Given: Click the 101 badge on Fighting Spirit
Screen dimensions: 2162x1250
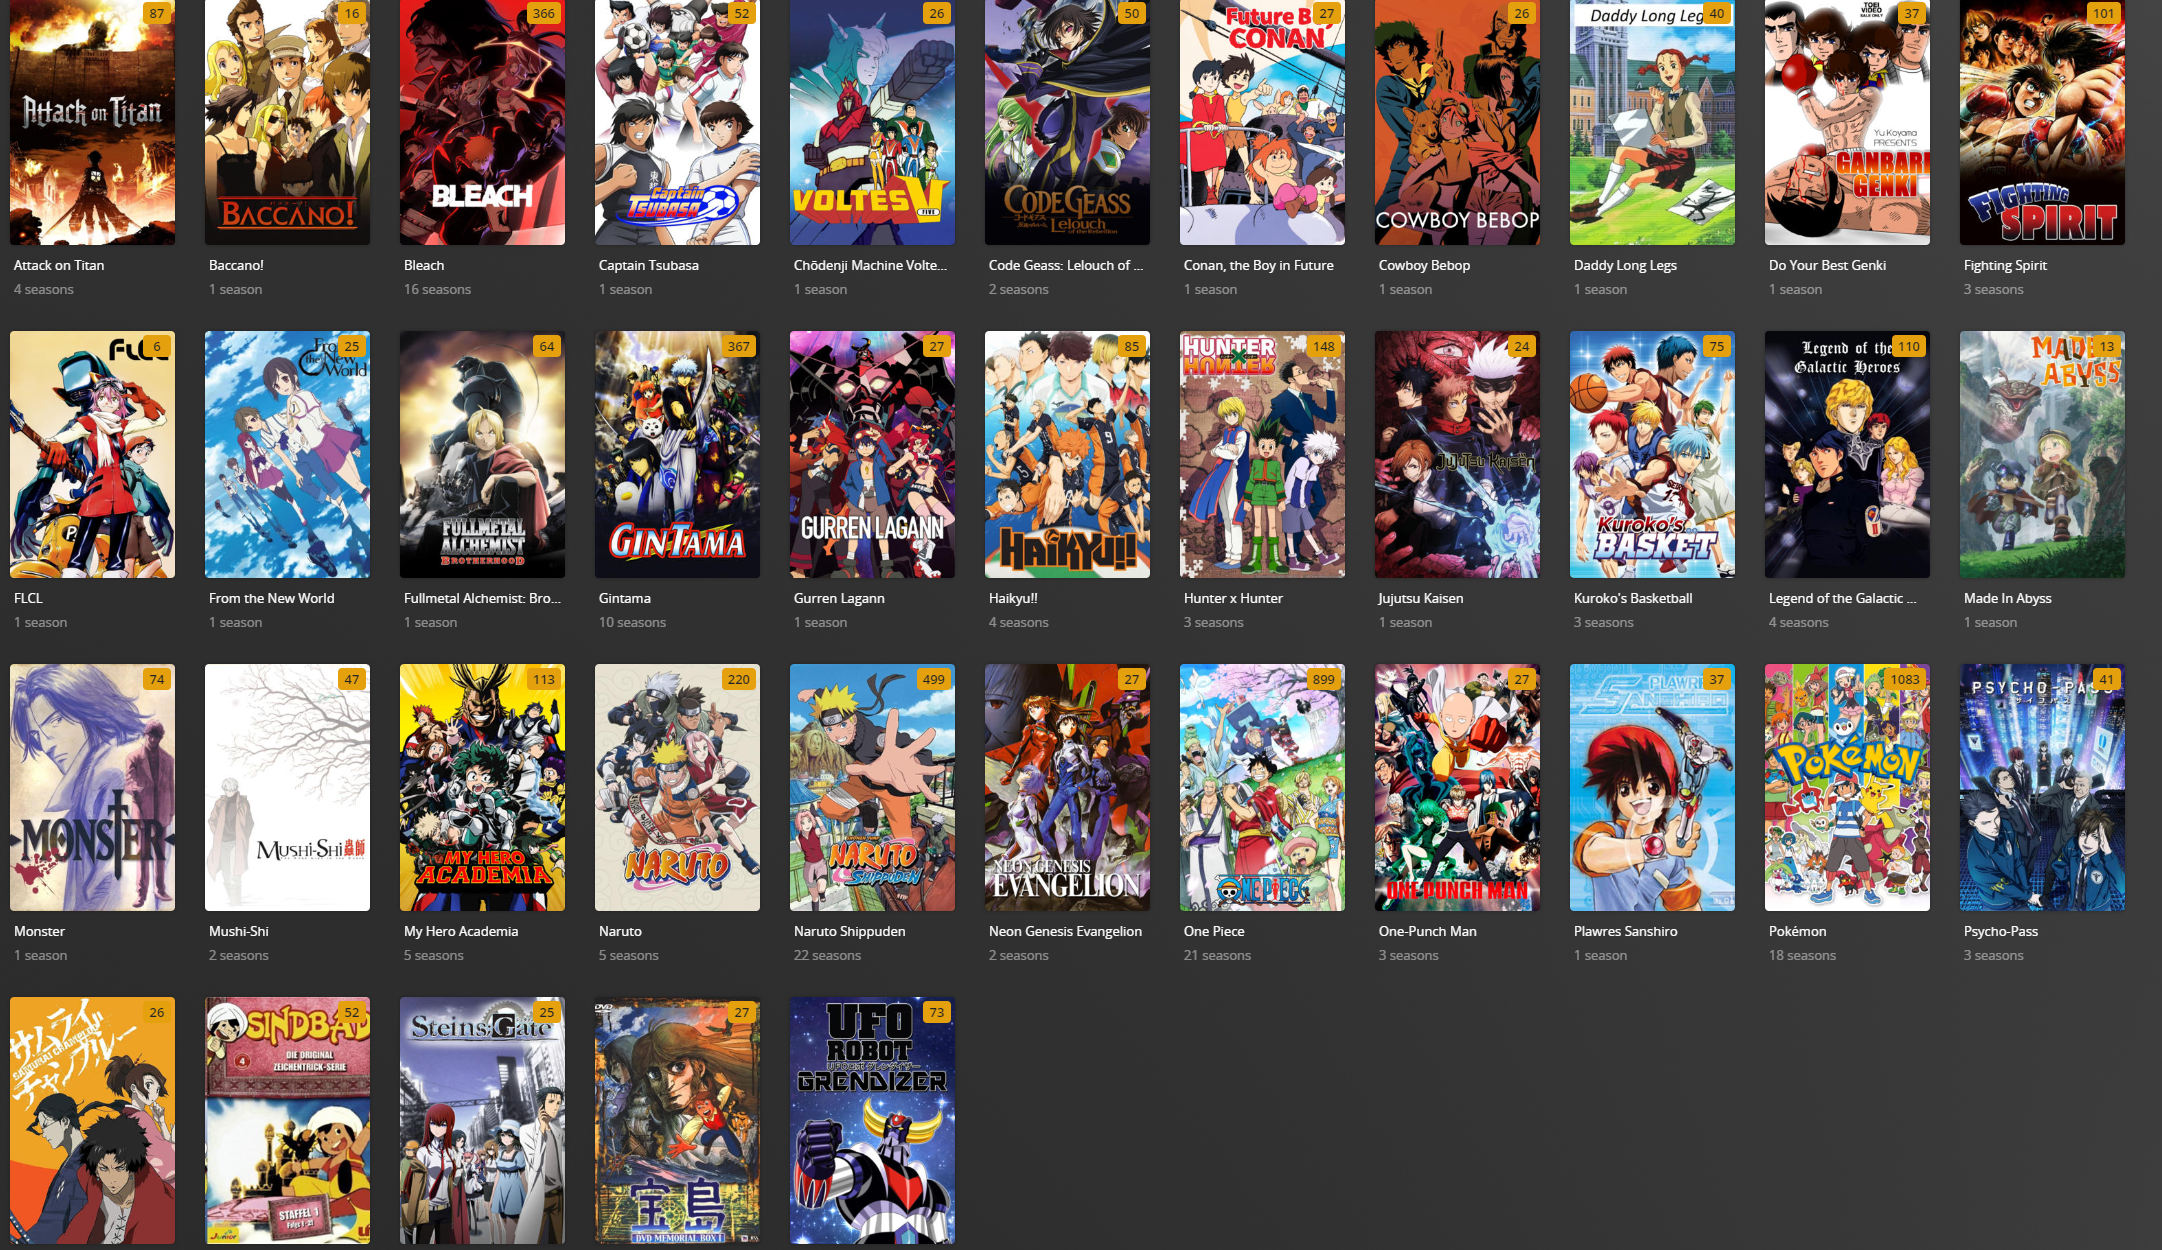Looking at the screenshot, I should coord(2103,13).
